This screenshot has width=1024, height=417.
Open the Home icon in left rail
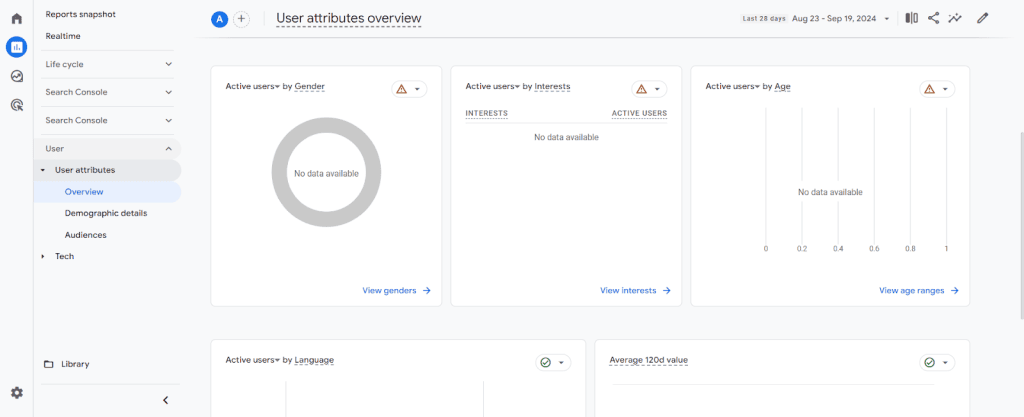[16, 19]
